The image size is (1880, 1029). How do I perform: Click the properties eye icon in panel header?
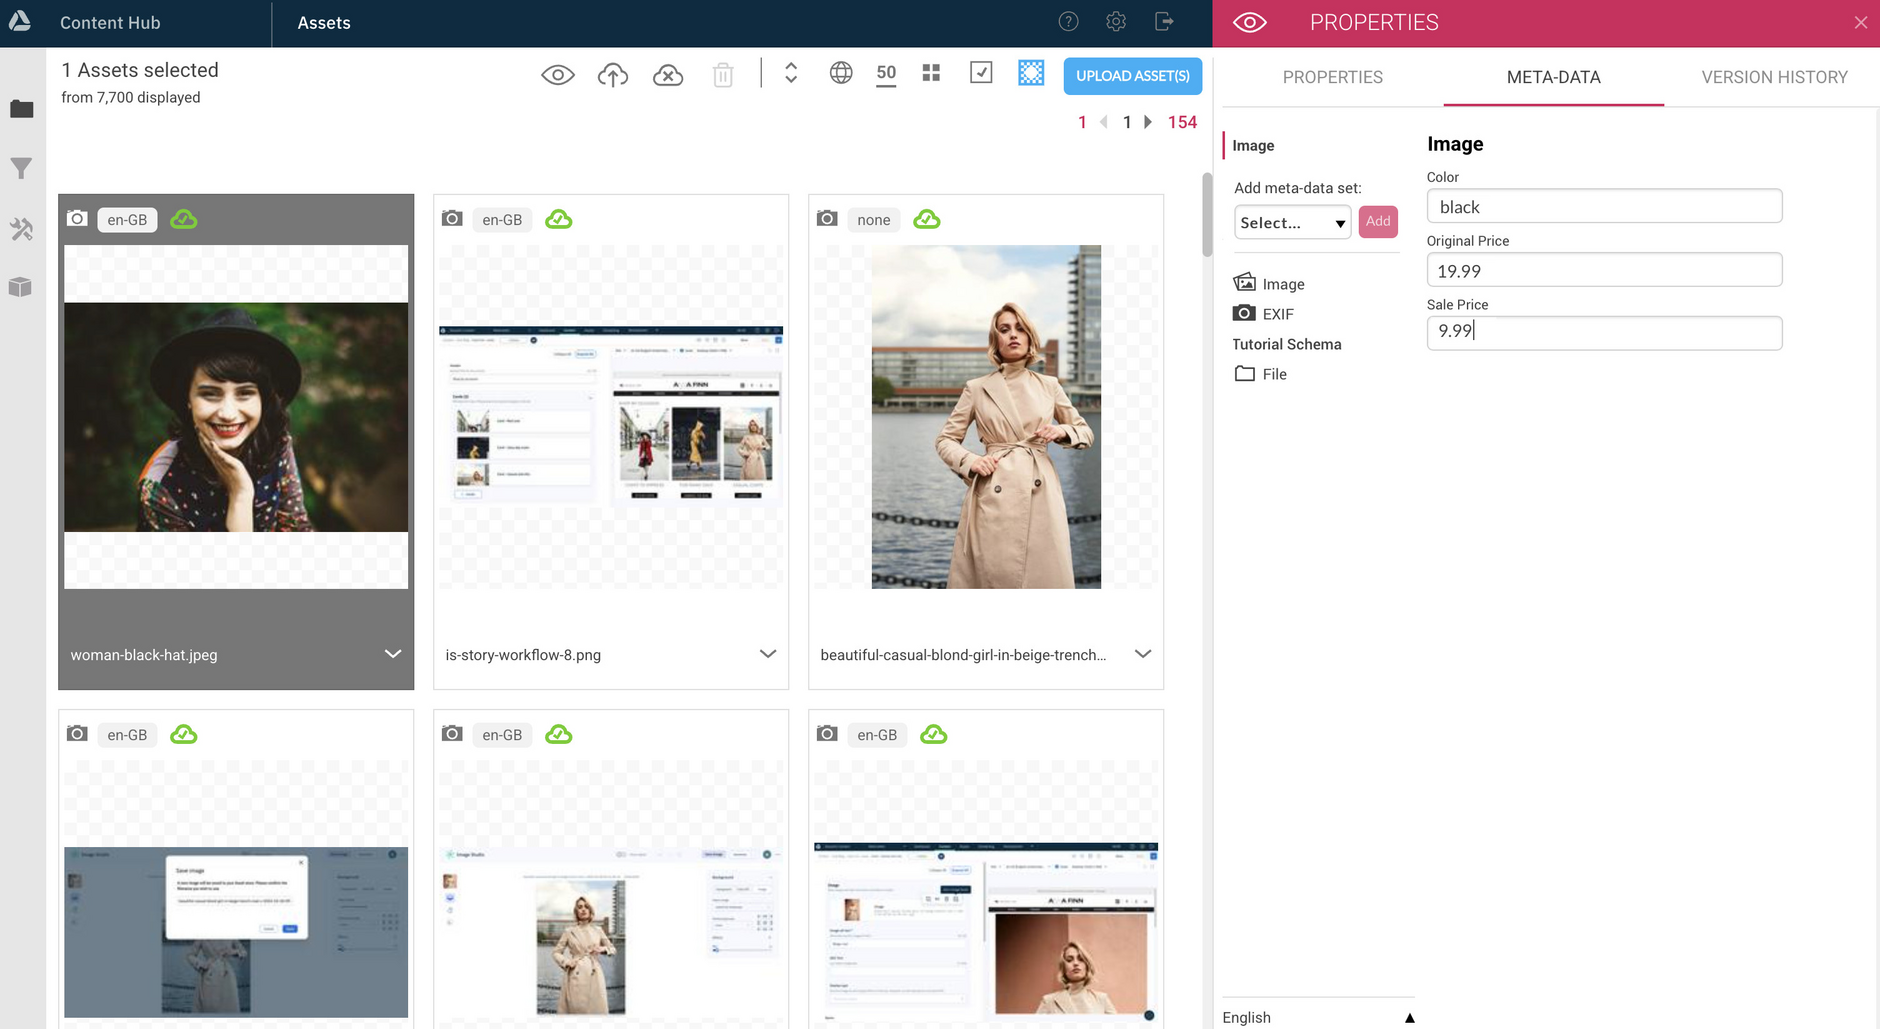tap(1250, 23)
